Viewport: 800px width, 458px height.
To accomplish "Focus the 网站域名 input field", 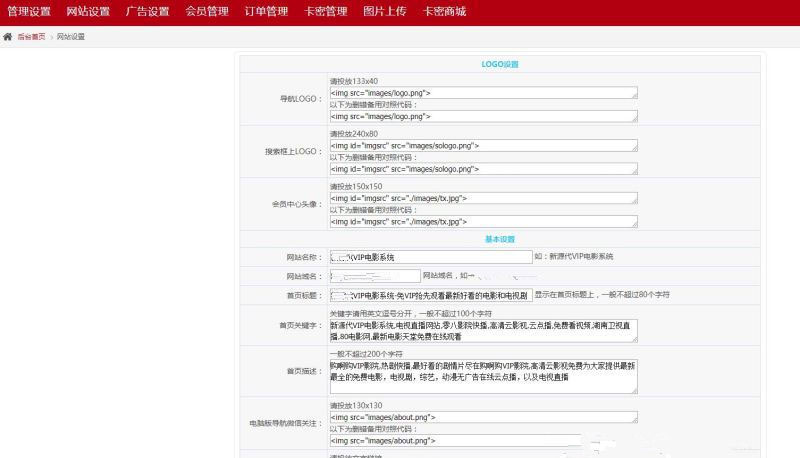I will (x=374, y=276).
